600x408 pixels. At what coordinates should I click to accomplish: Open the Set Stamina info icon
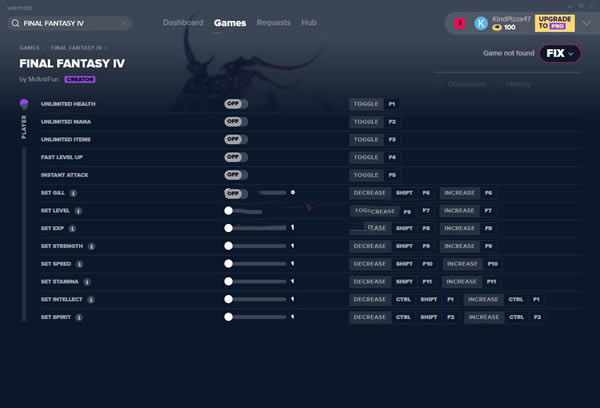tap(88, 282)
